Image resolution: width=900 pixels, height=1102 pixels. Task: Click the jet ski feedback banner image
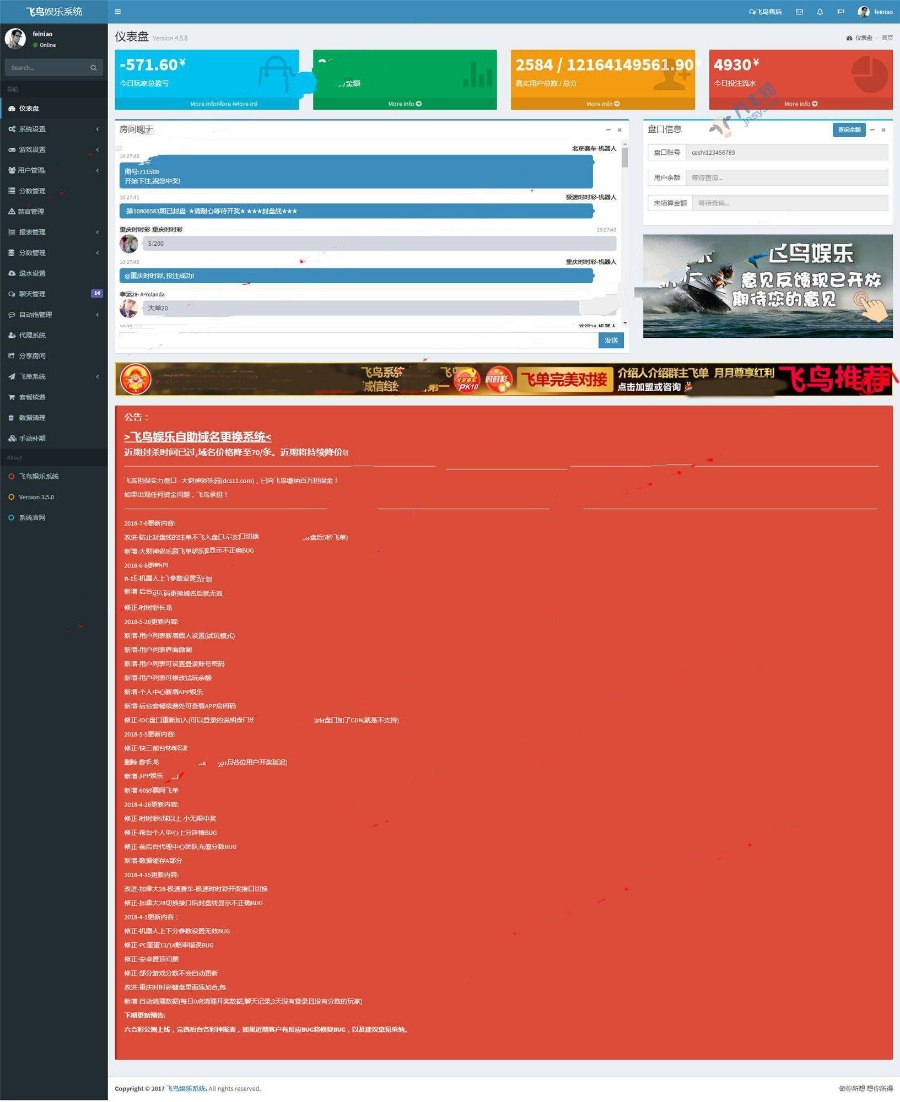(x=767, y=286)
